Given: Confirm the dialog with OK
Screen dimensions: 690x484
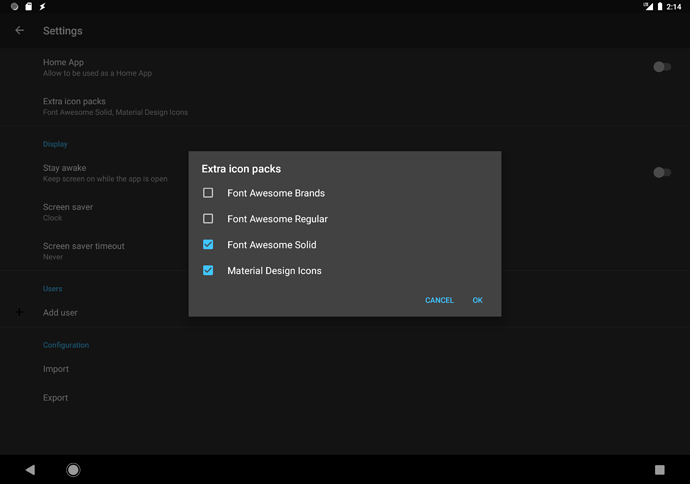Looking at the screenshot, I should coord(477,300).
